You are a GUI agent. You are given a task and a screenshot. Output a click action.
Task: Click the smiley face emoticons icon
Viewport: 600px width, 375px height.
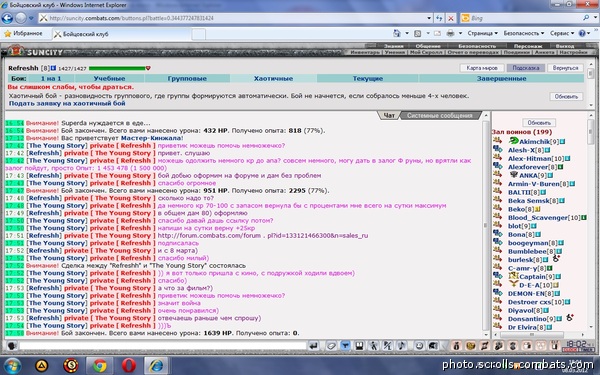(419, 346)
